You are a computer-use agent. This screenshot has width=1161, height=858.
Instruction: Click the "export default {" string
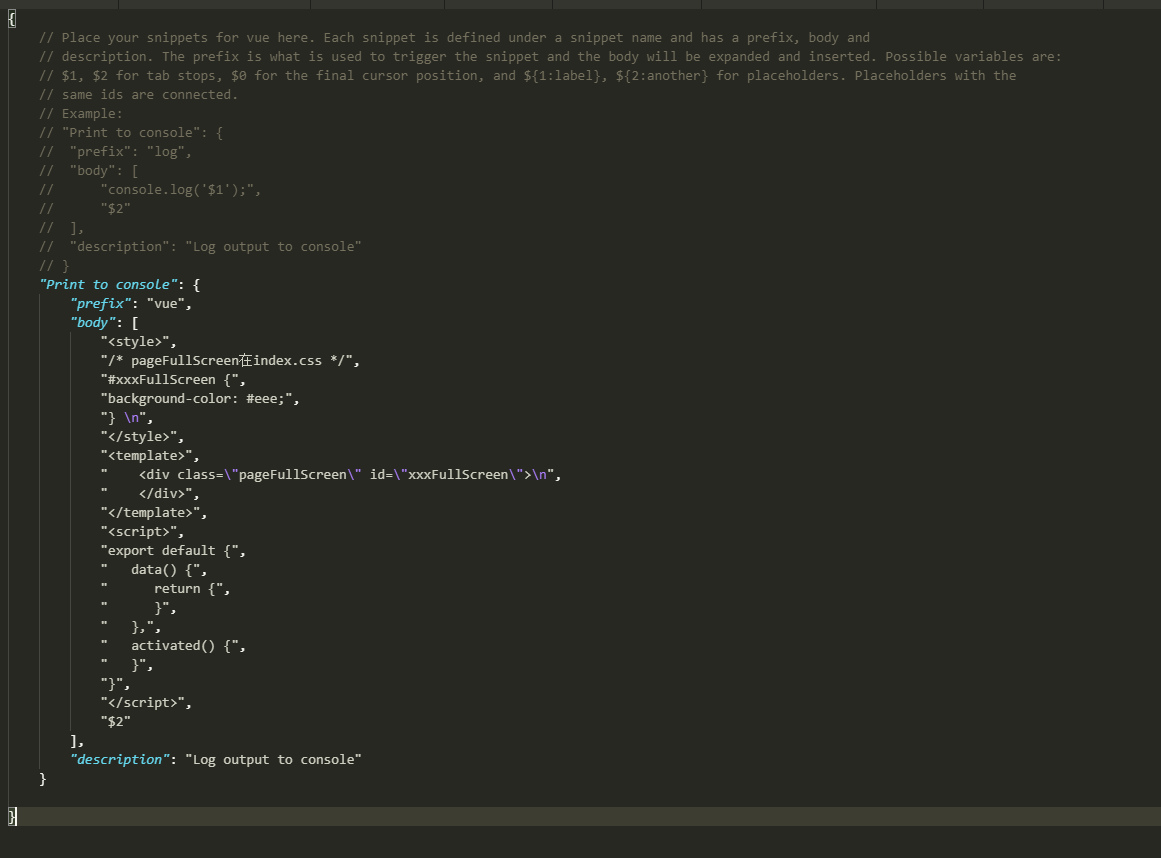[x=170, y=551]
